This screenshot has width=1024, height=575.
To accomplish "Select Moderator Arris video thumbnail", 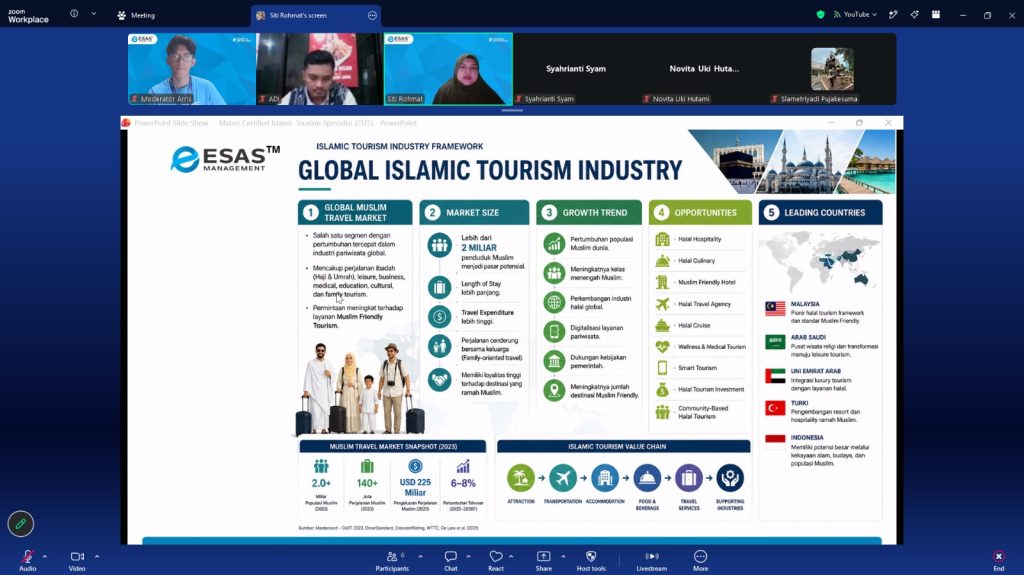I will point(191,69).
